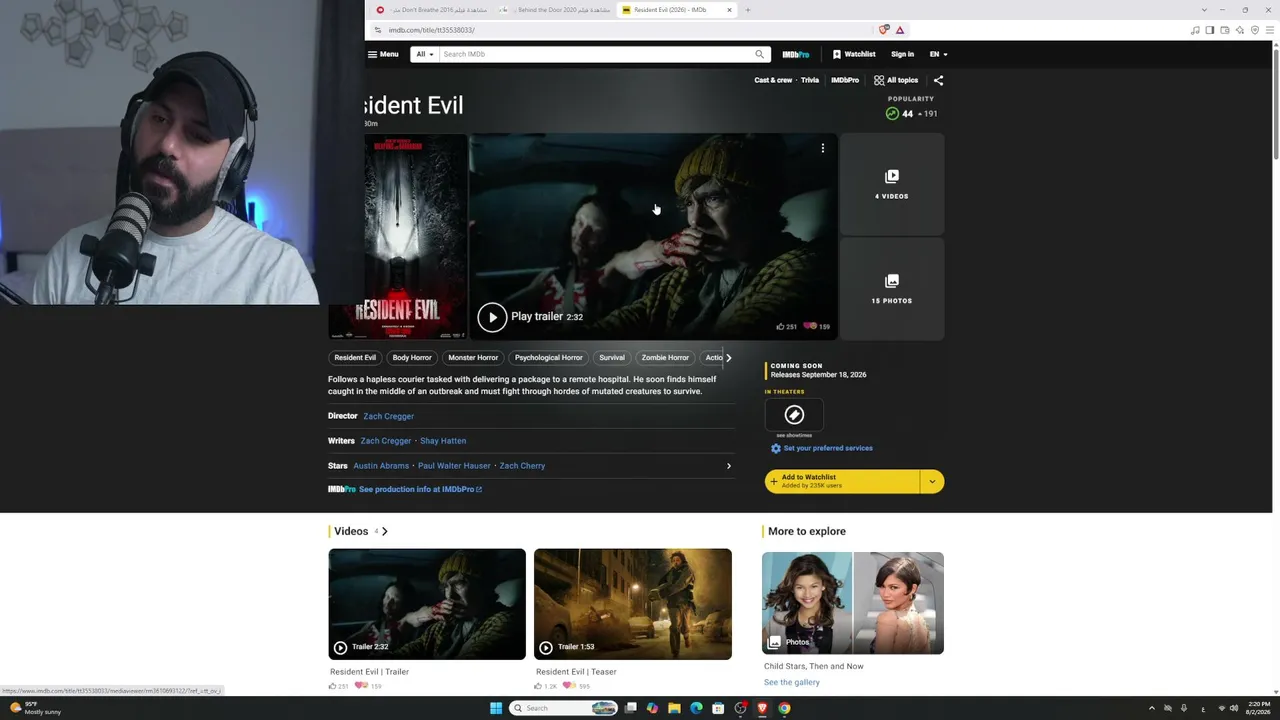Screen dimensions: 1280x720
Task: Open the 15 Photos tile
Action: [892, 289]
